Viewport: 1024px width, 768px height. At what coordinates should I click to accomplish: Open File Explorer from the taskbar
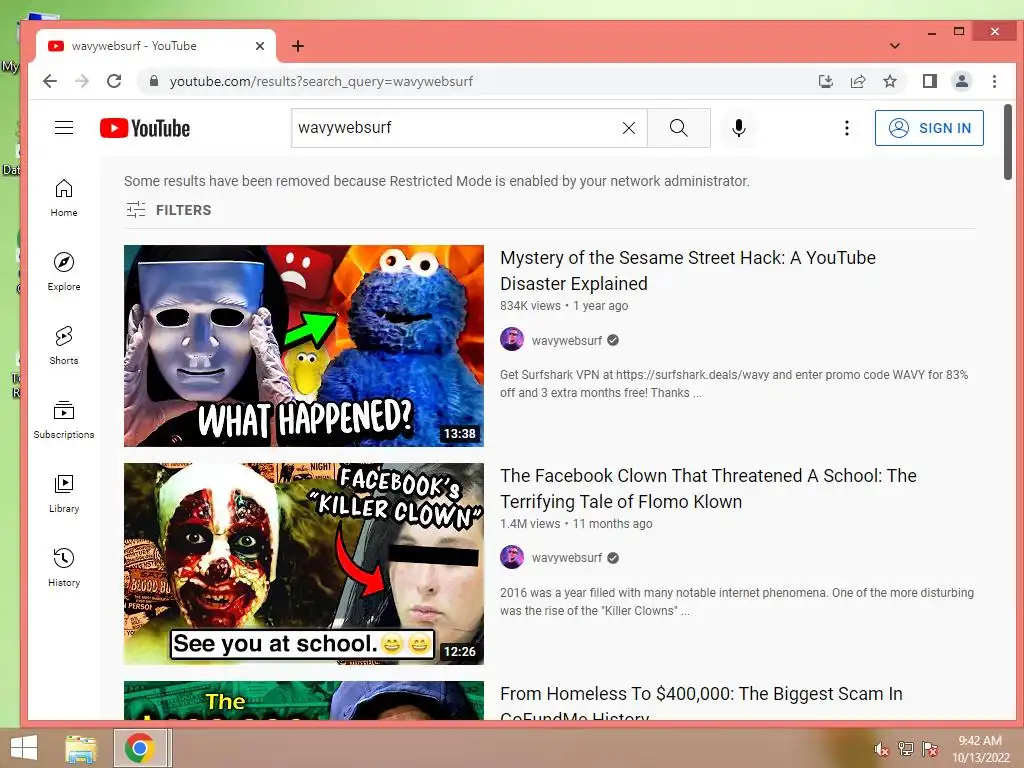81,748
